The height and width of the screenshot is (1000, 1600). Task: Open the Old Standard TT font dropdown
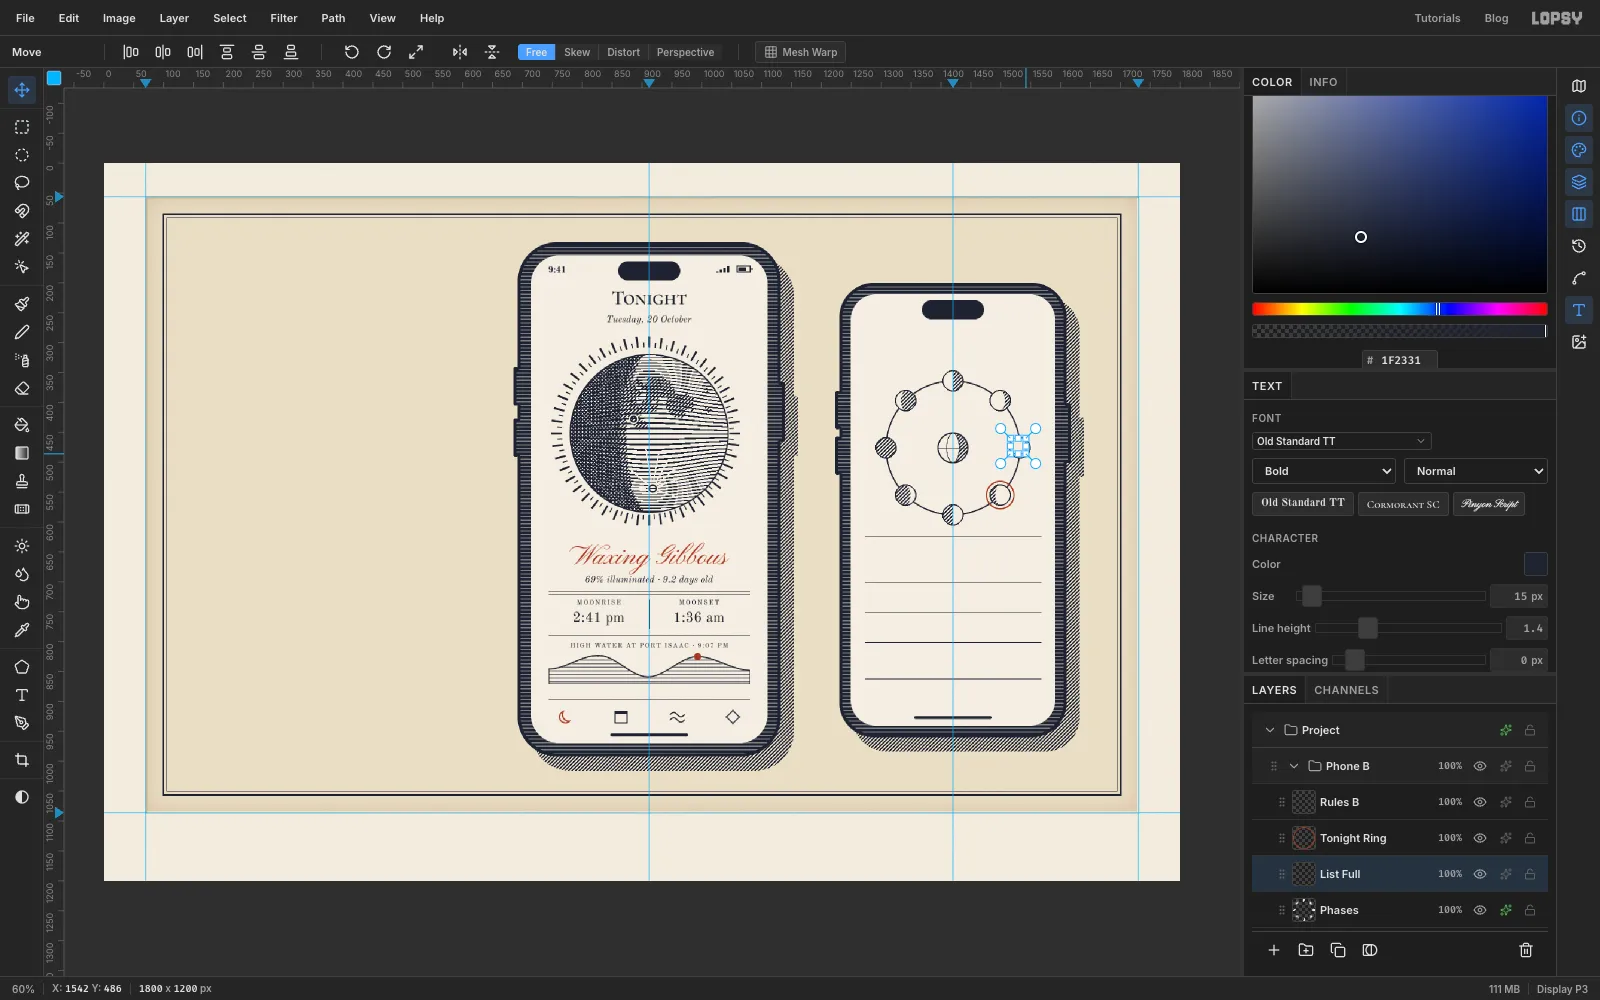(1341, 441)
